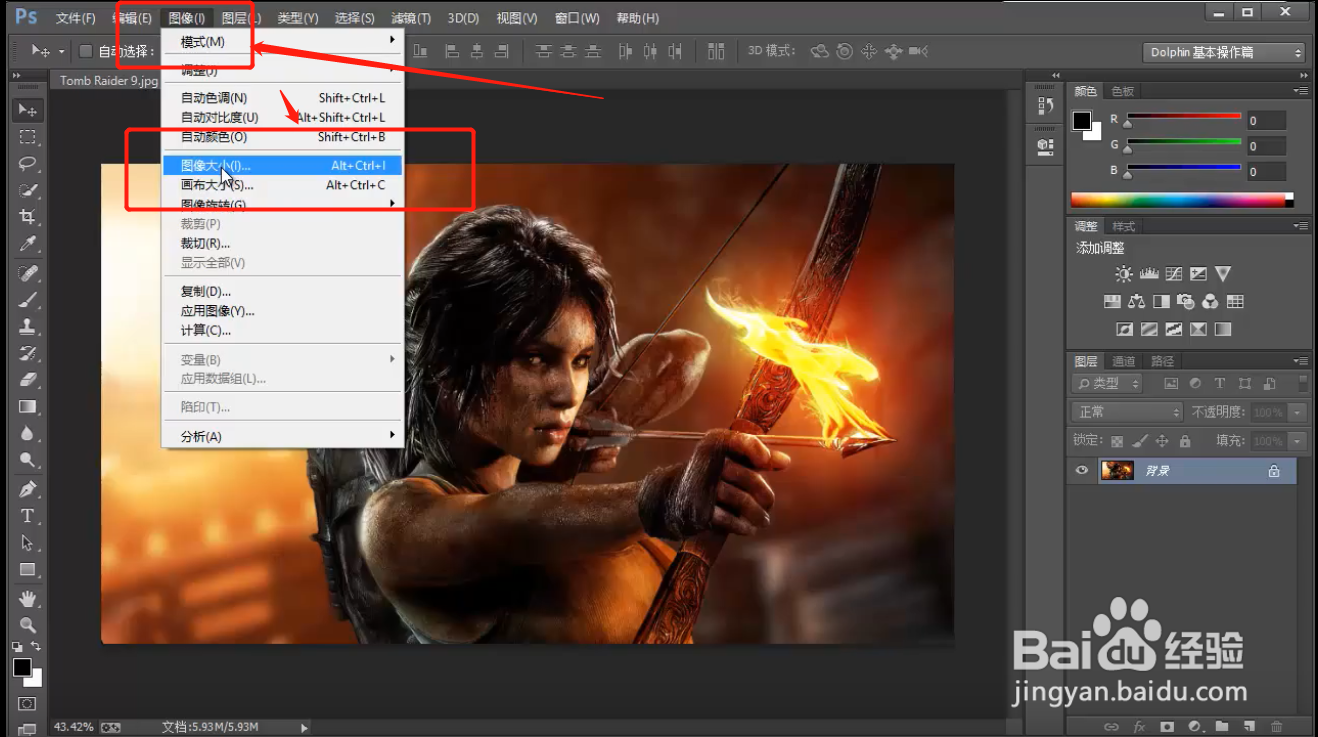
Task: Click the R channel slider
Action: click(x=1184, y=119)
